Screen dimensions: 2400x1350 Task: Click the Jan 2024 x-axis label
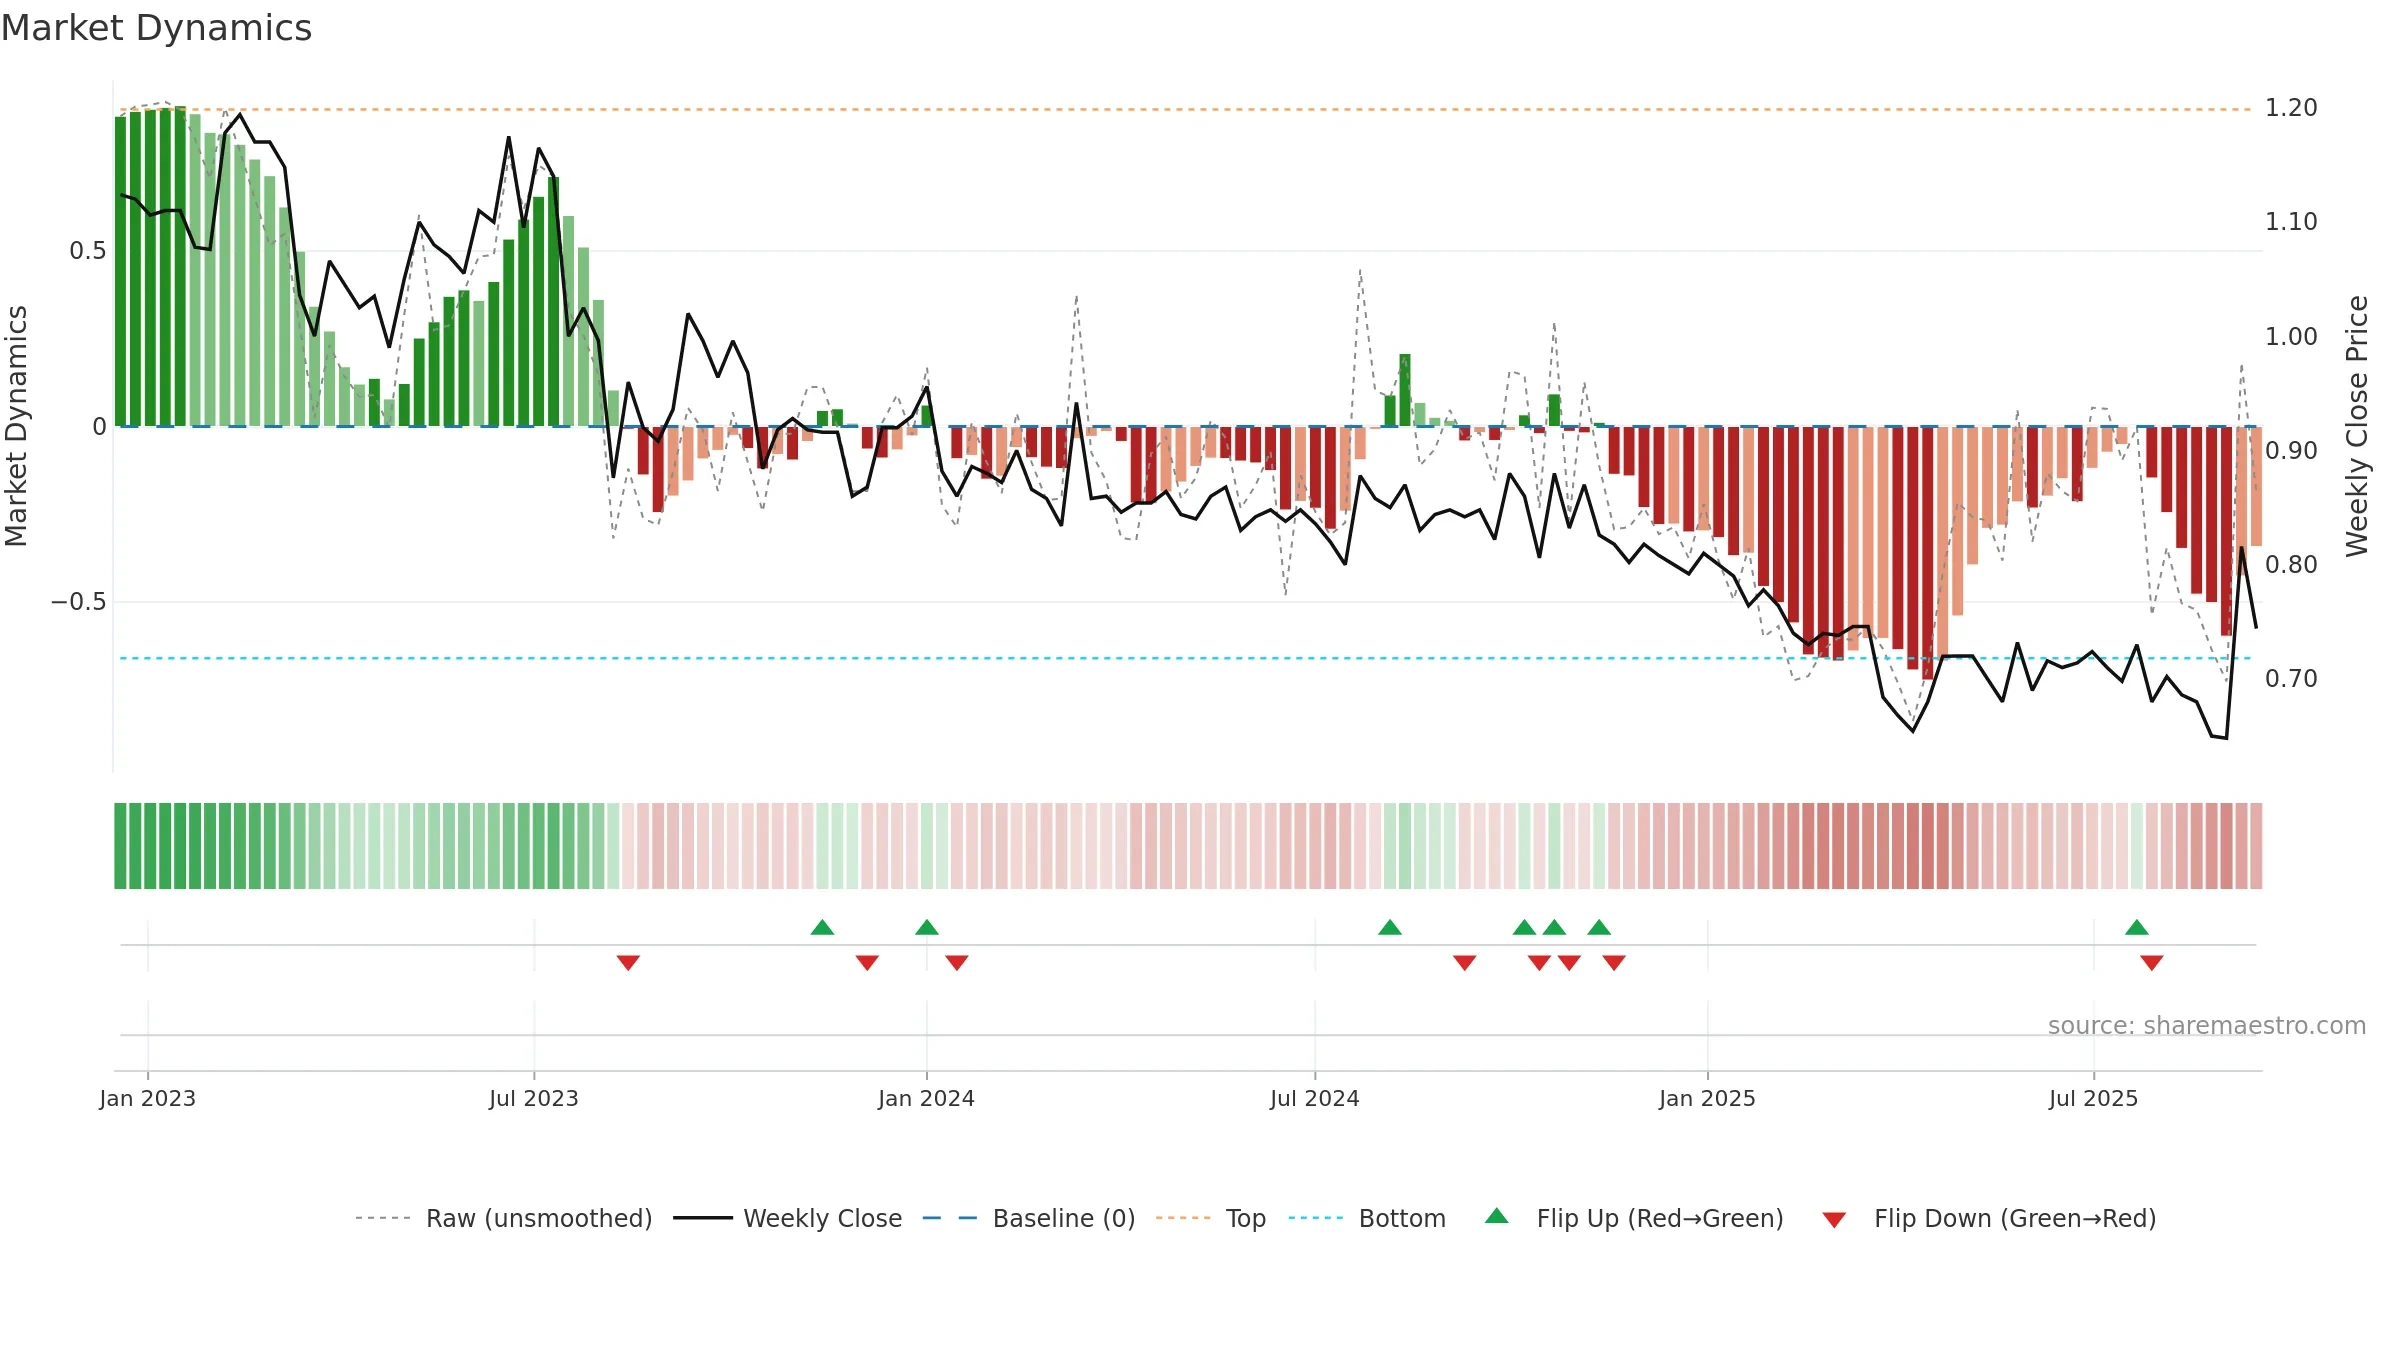click(927, 1098)
